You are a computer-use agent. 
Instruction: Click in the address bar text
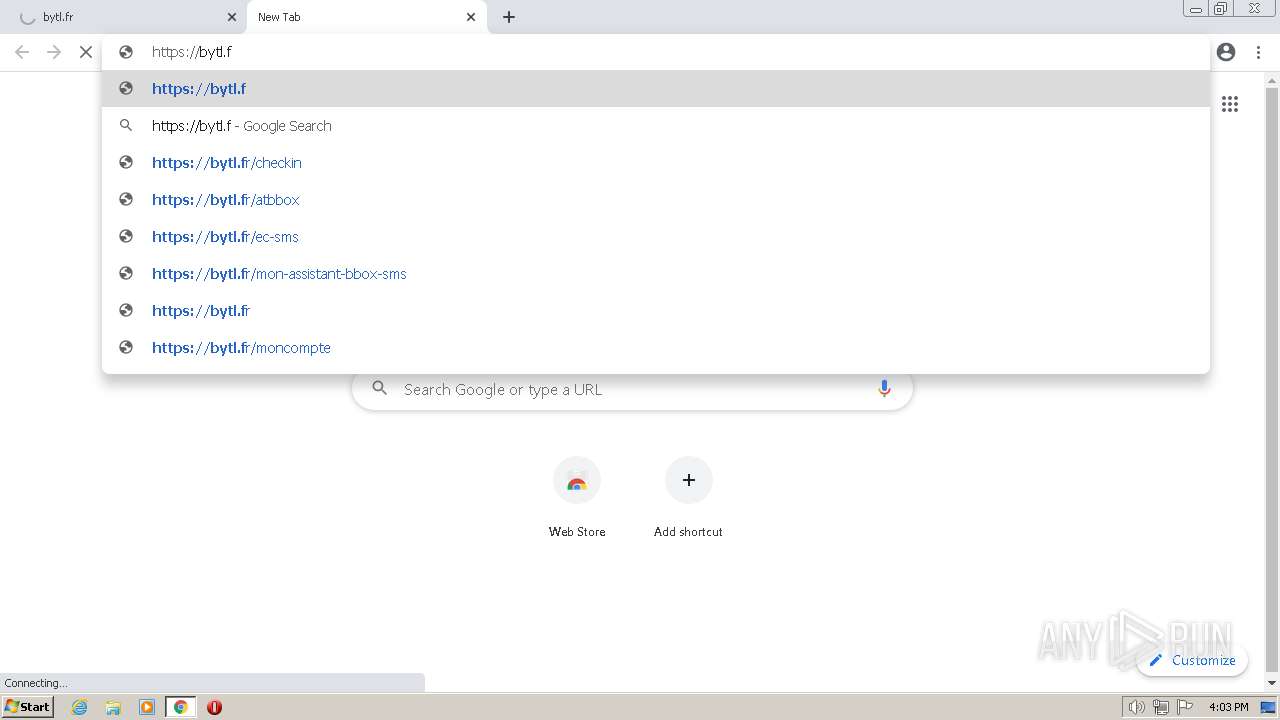(192, 52)
